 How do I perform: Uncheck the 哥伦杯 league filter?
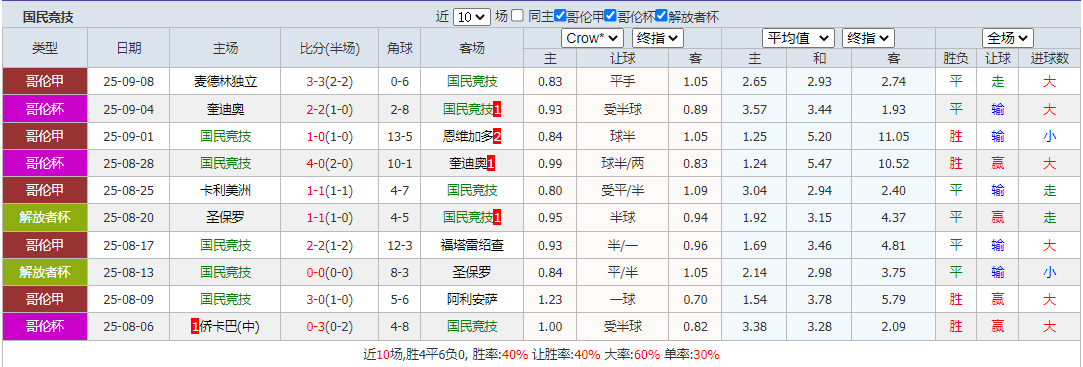pos(611,16)
